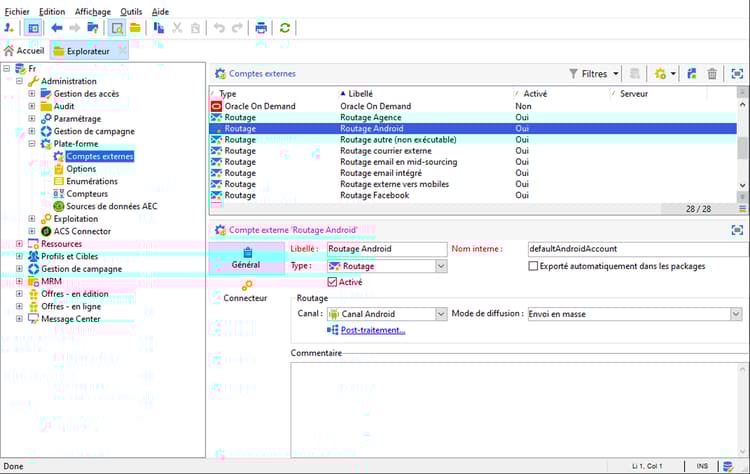Expand the Profils et Cibles node

coord(19,256)
